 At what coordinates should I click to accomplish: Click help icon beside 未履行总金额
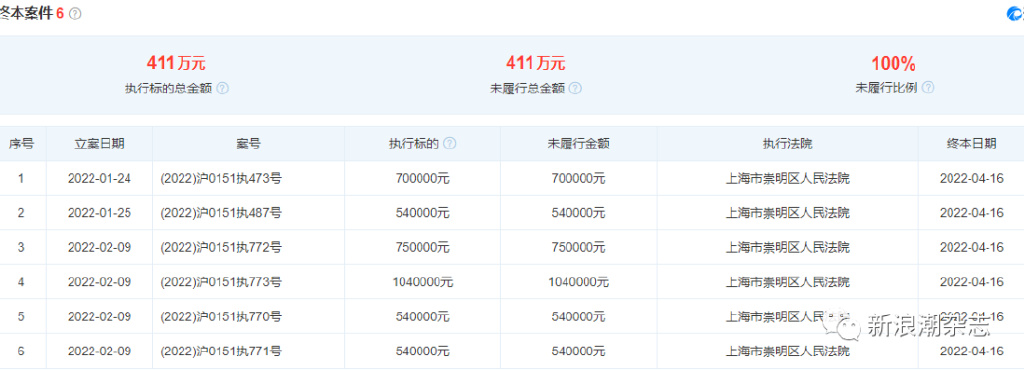click(x=575, y=88)
